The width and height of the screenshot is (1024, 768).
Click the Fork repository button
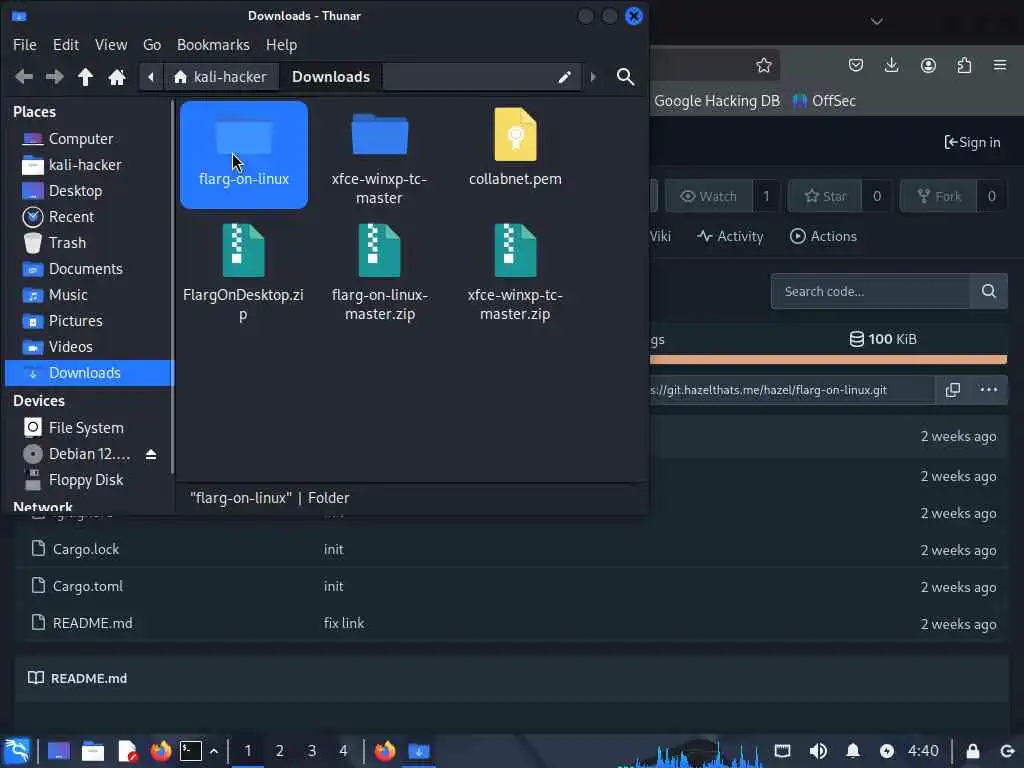click(938, 197)
